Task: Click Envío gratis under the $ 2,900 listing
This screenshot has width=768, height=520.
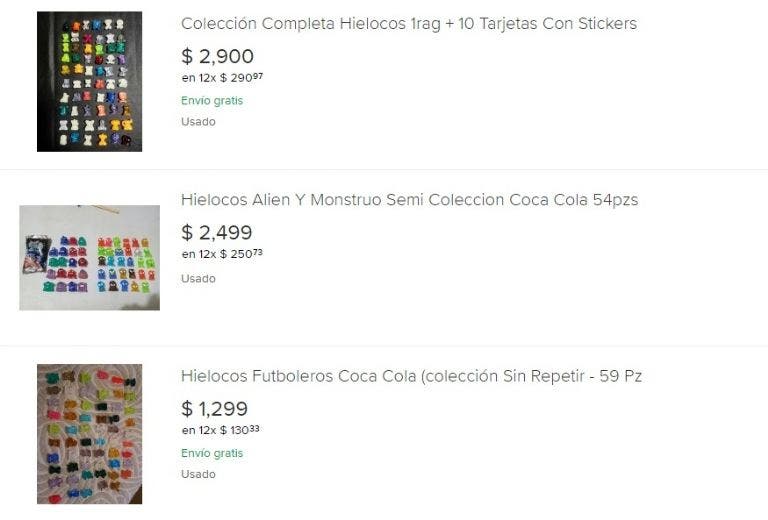Action: click(x=212, y=100)
